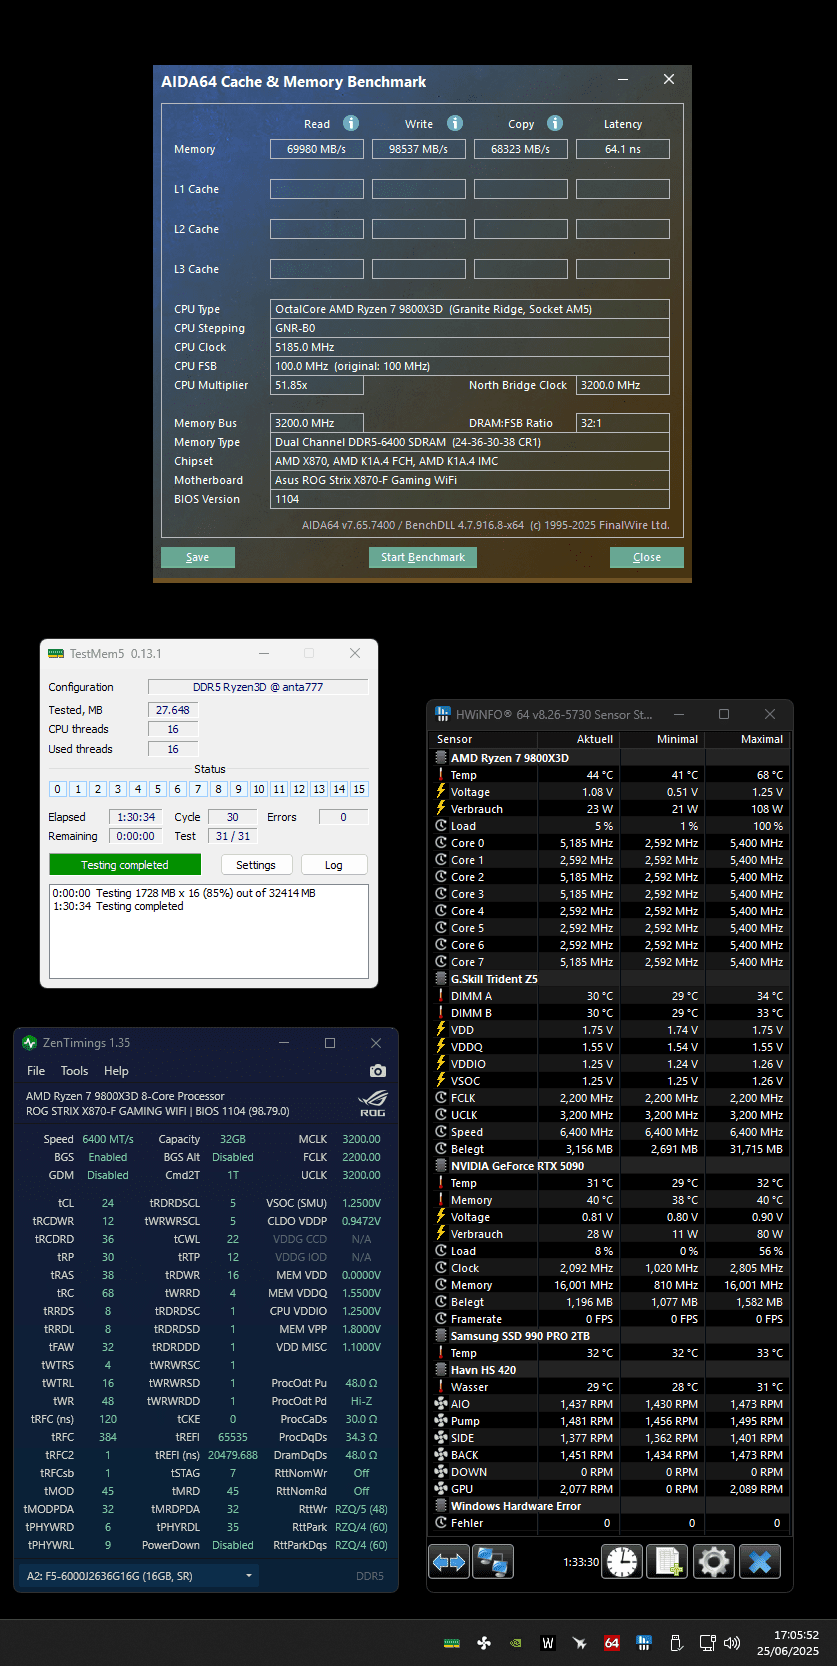Open the volume speaker tray icon
The image size is (837, 1666).
point(732,1642)
